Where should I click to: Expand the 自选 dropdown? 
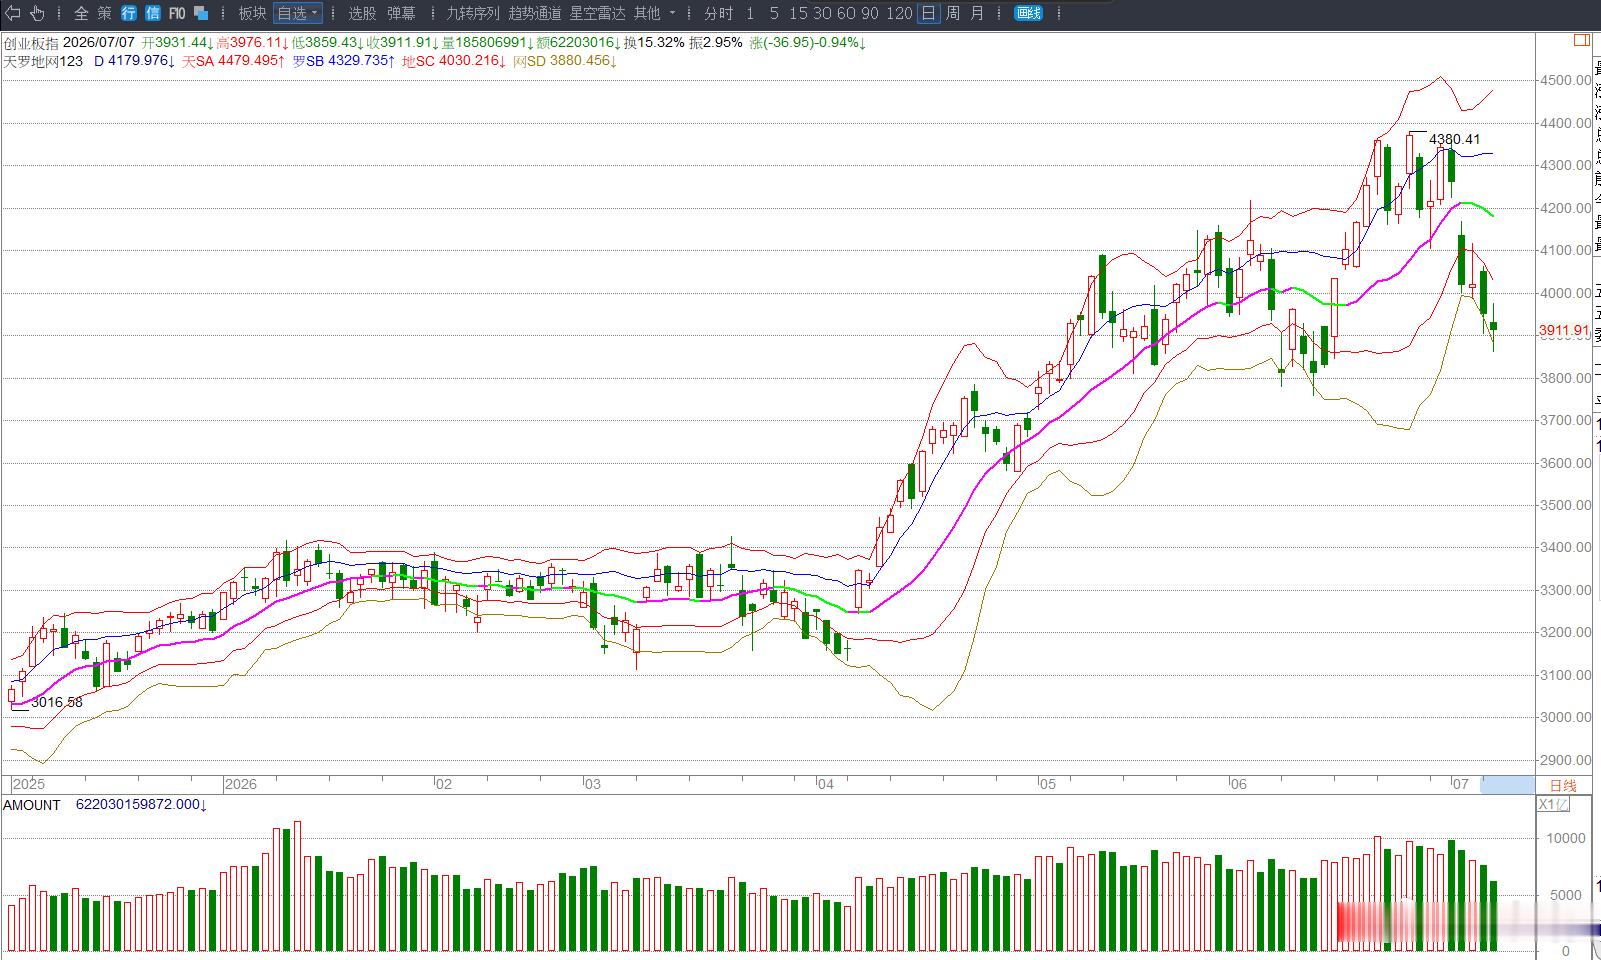(x=297, y=13)
